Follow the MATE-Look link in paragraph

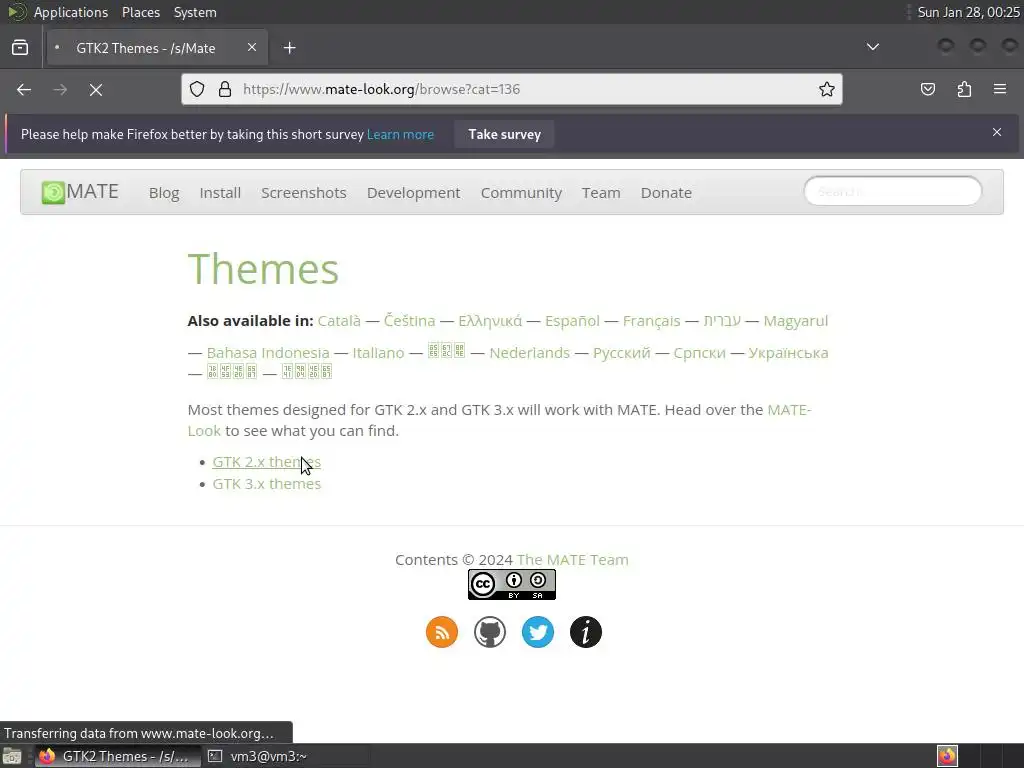coord(789,409)
